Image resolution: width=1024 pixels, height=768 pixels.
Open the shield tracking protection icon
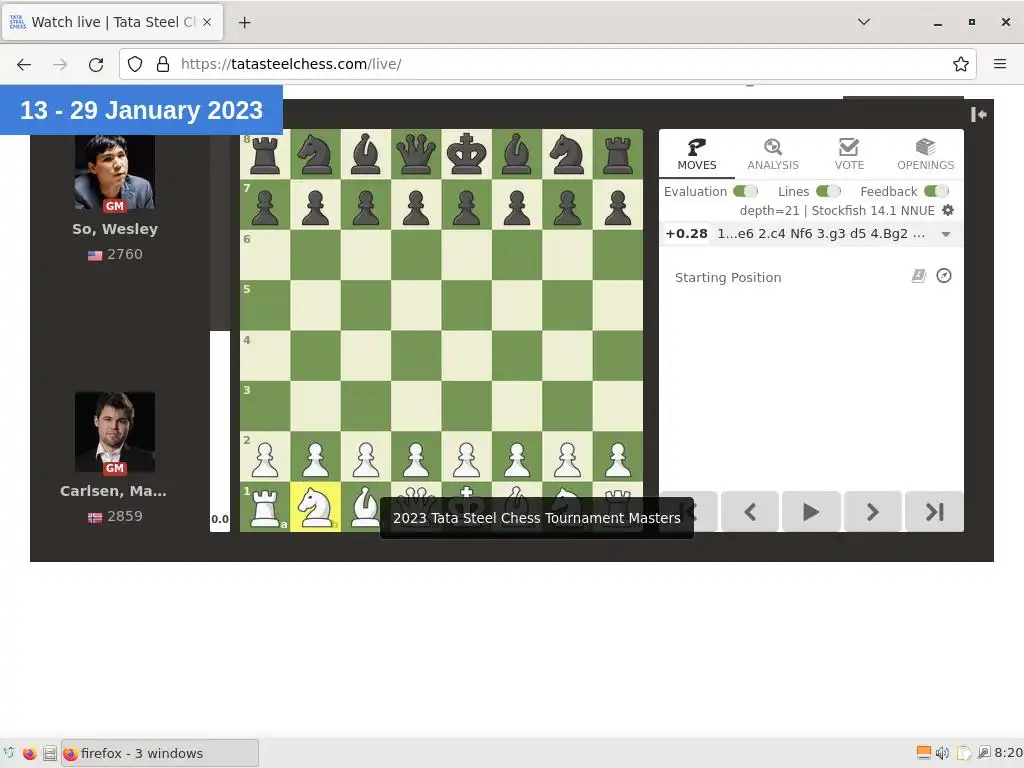click(135, 64)
